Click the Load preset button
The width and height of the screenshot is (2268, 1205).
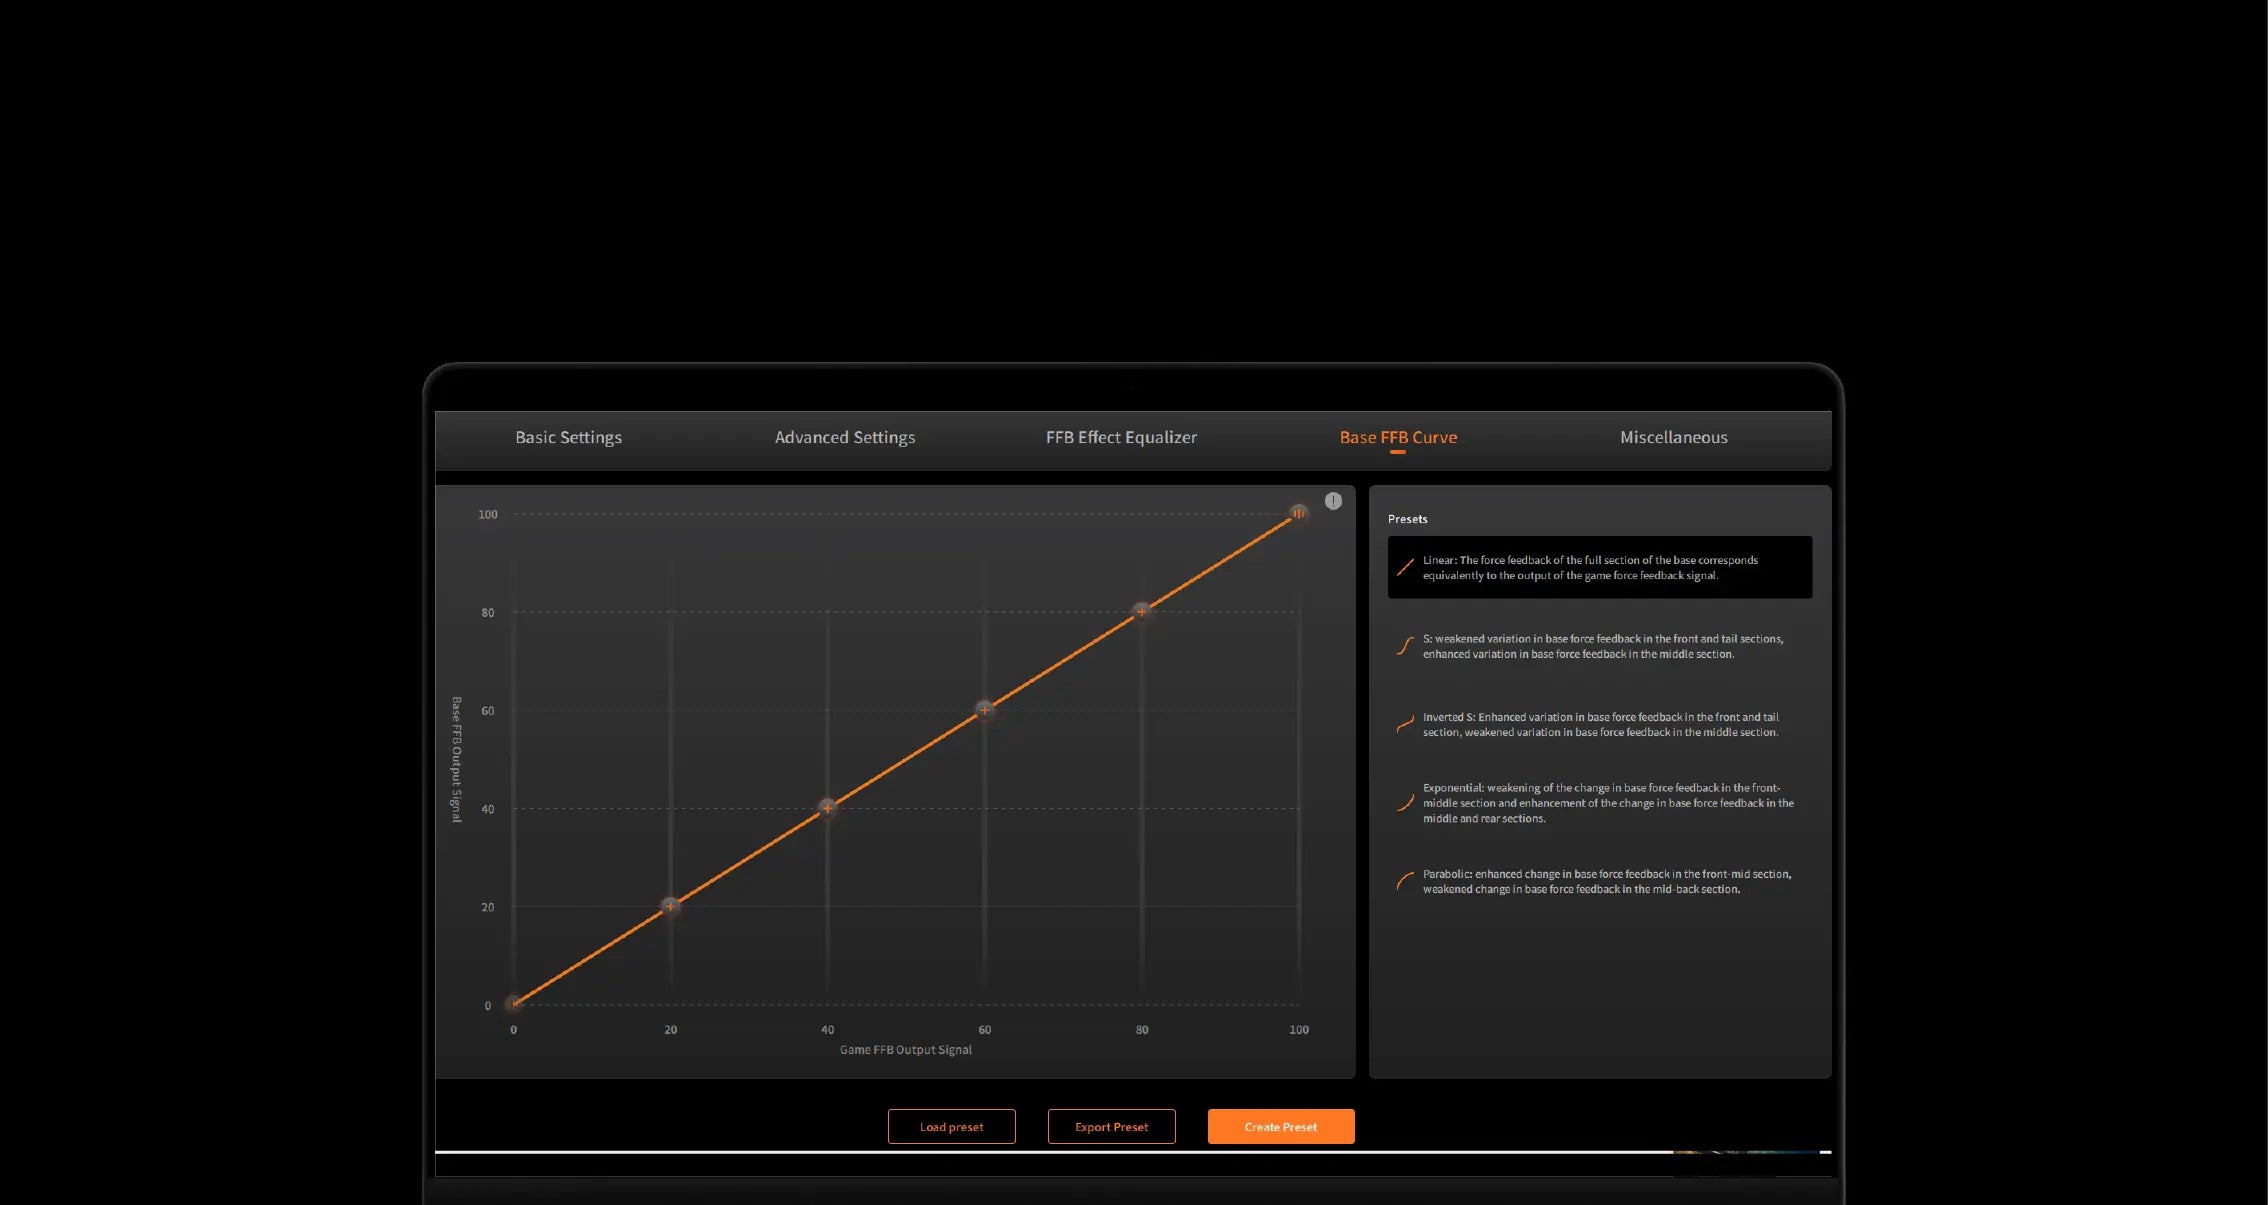pyautogui.click(x=951, y=1126)
